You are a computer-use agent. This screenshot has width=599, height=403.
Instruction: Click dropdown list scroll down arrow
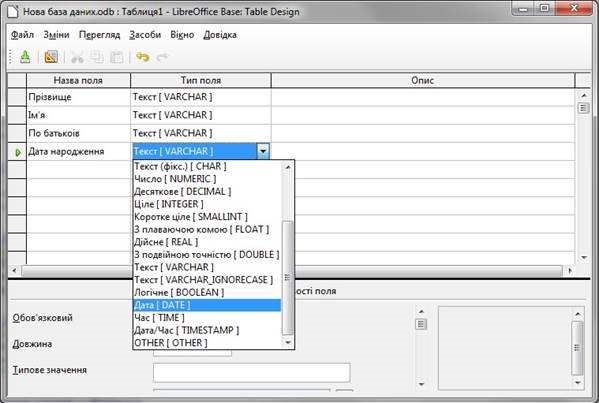coord(288,343)
